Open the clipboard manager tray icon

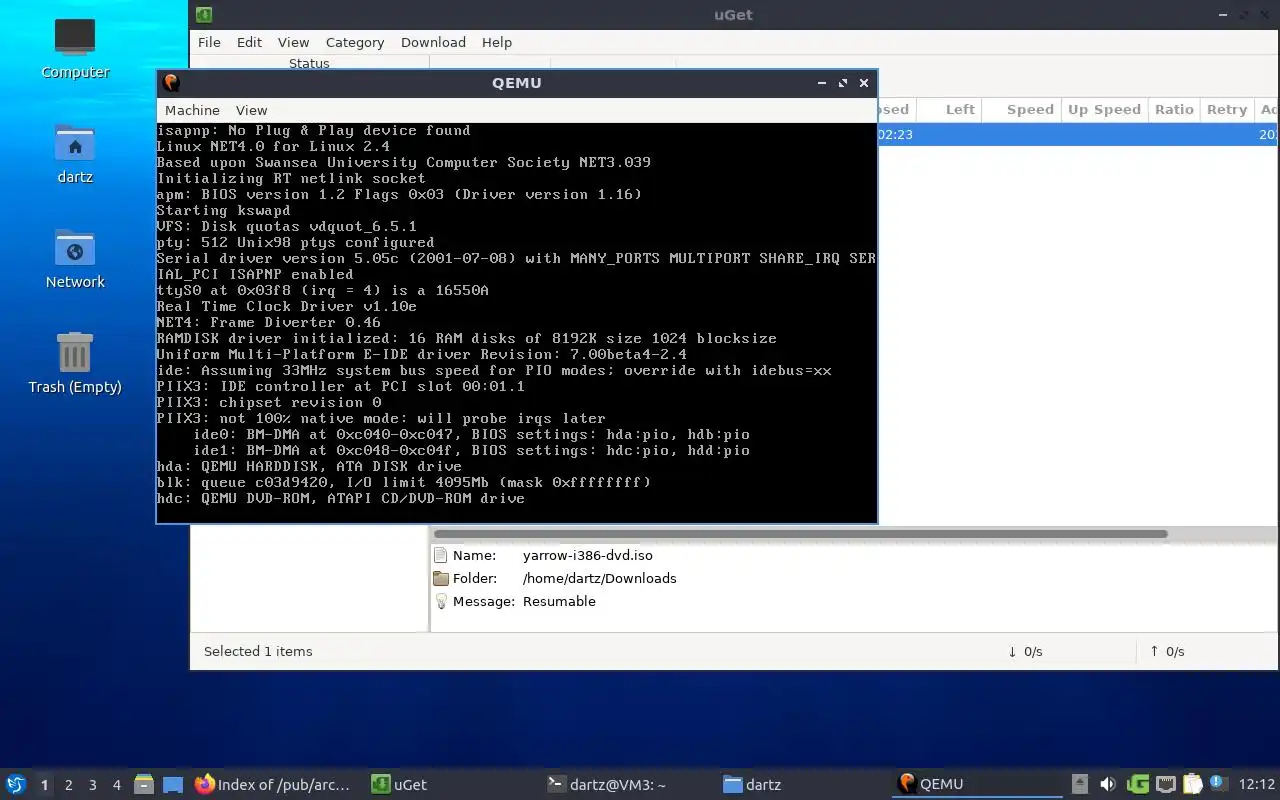1192,785
